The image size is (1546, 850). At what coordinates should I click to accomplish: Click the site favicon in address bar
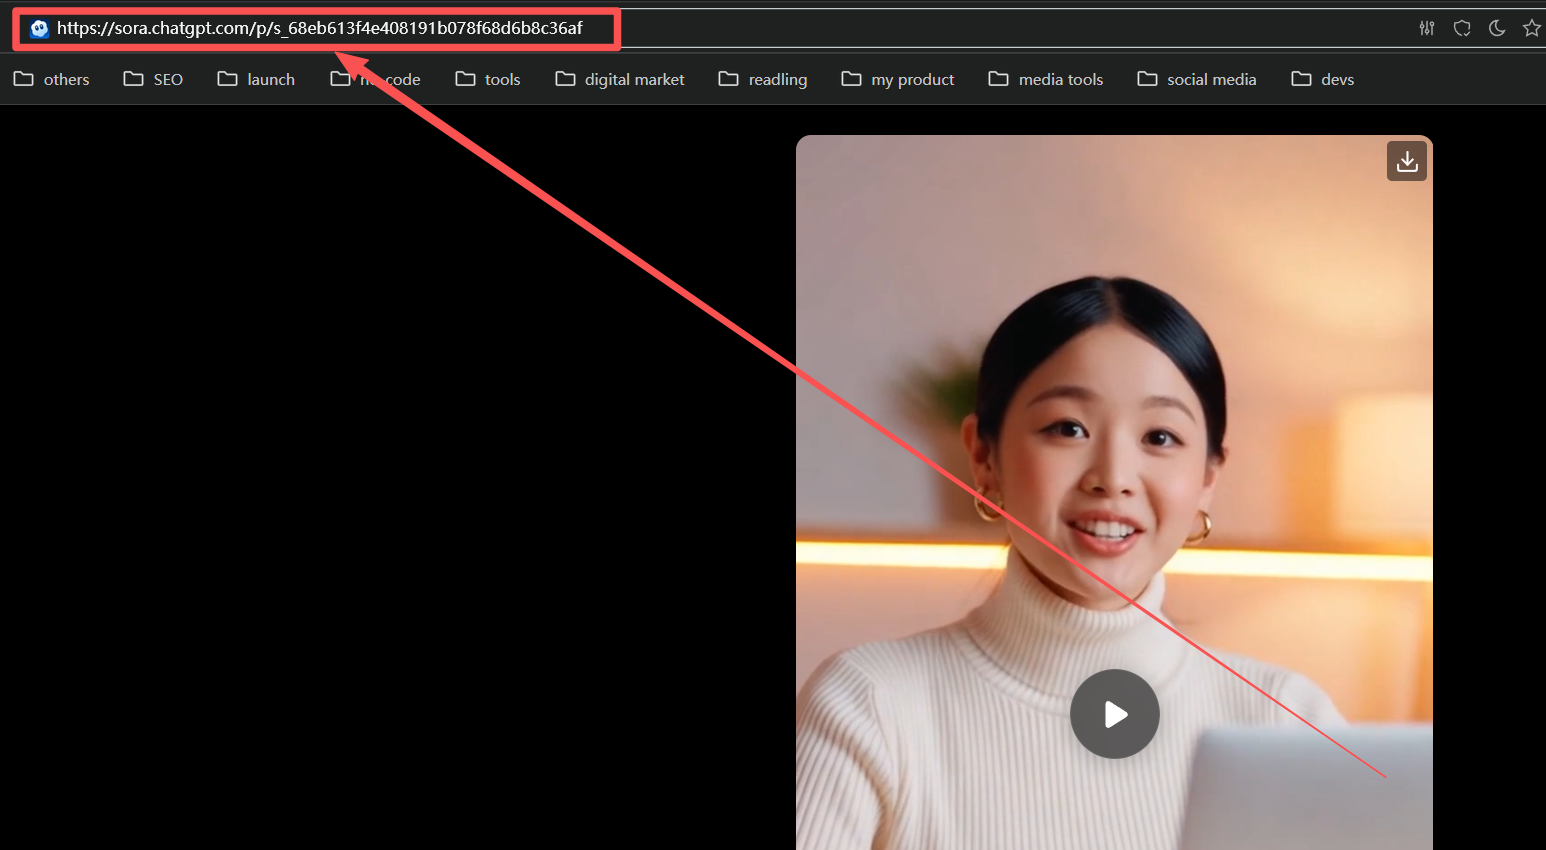click(x=39, y=29)
